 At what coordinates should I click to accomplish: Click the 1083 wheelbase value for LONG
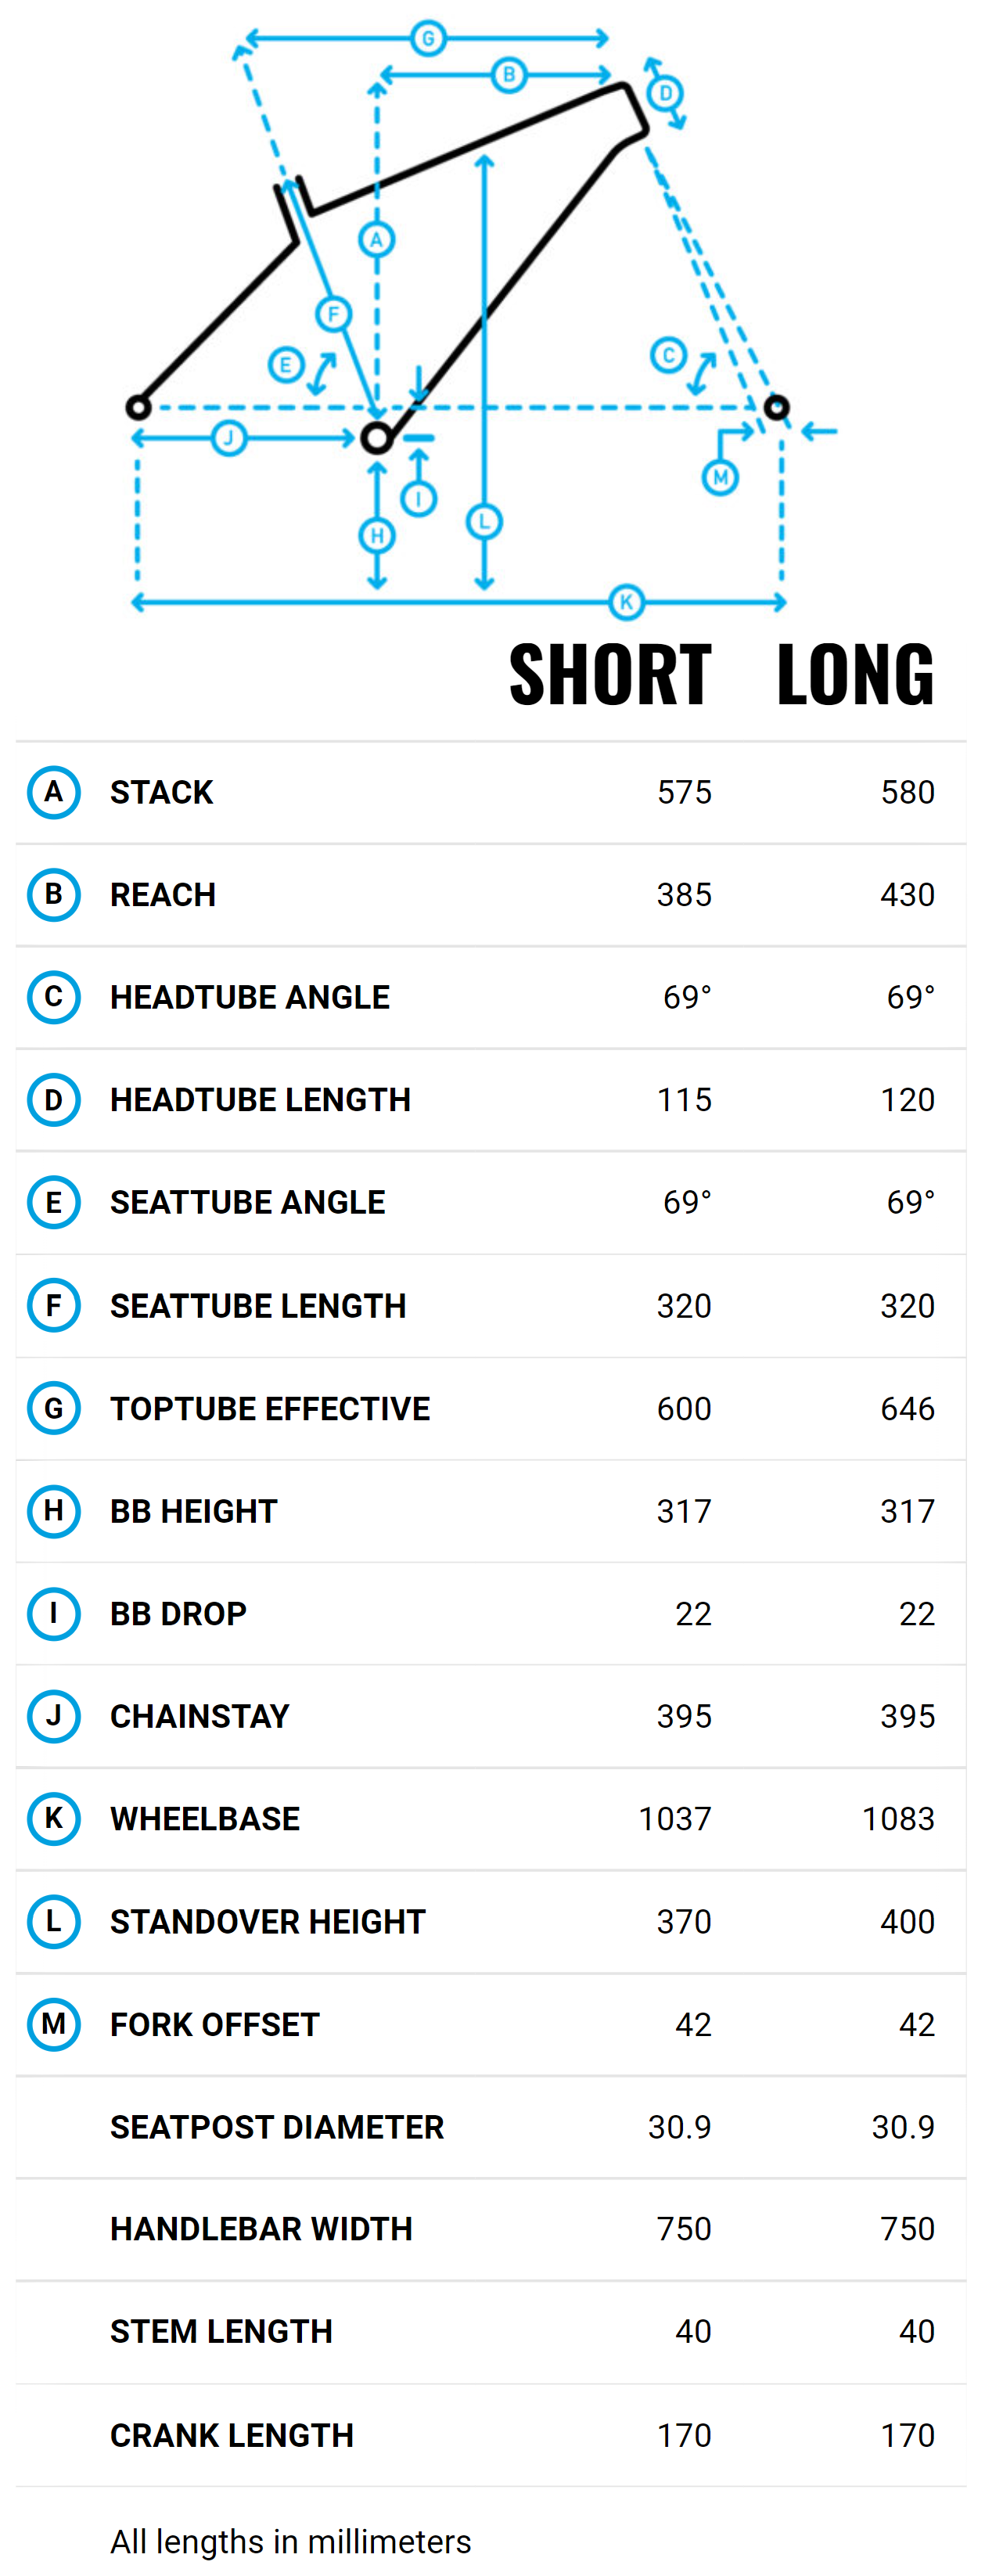click(898, 1819)
